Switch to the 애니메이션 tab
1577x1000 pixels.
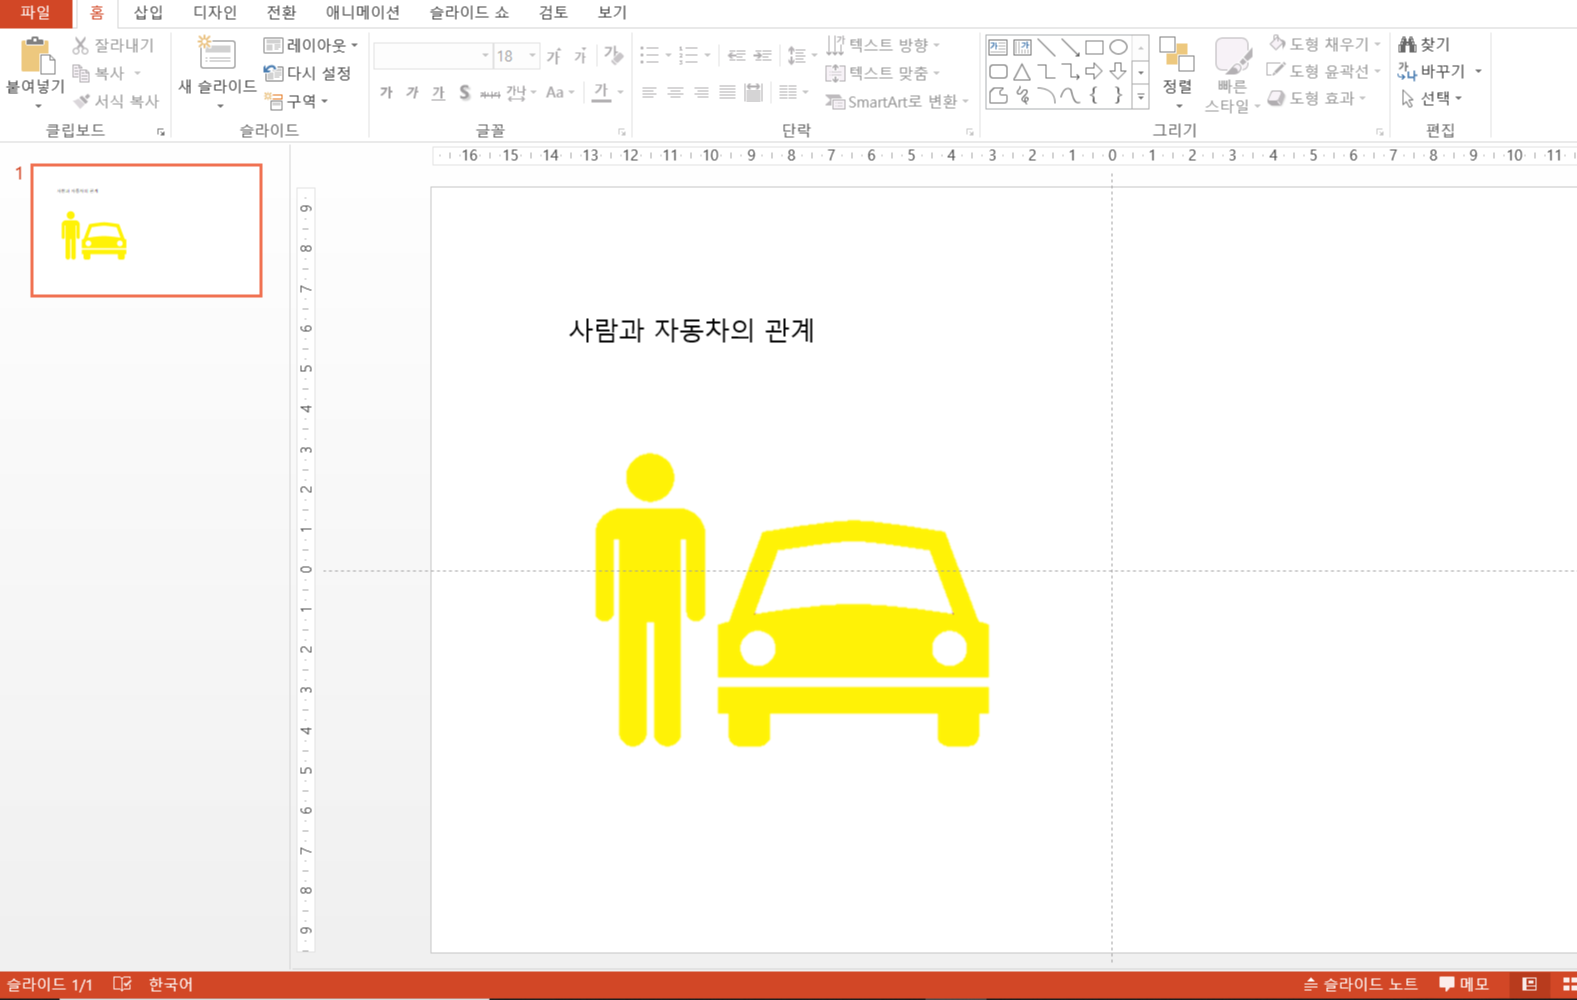(362, 13)
